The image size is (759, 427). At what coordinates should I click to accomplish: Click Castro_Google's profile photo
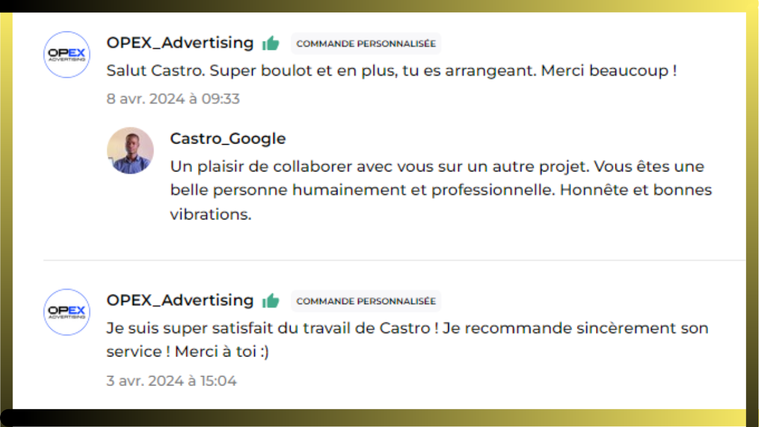130,150
